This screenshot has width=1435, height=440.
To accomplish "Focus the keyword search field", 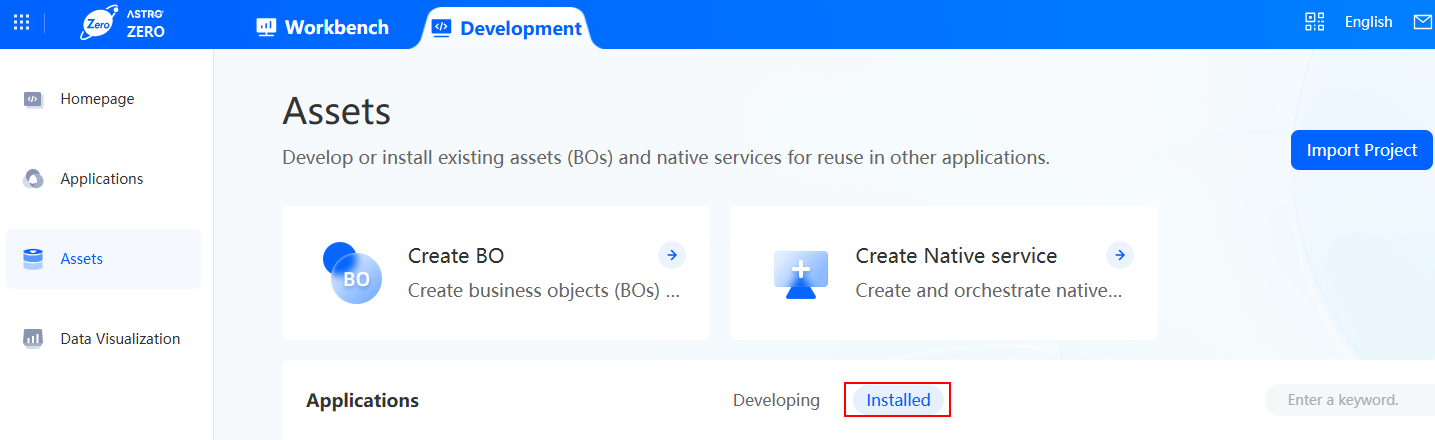I will point(1350,400).
